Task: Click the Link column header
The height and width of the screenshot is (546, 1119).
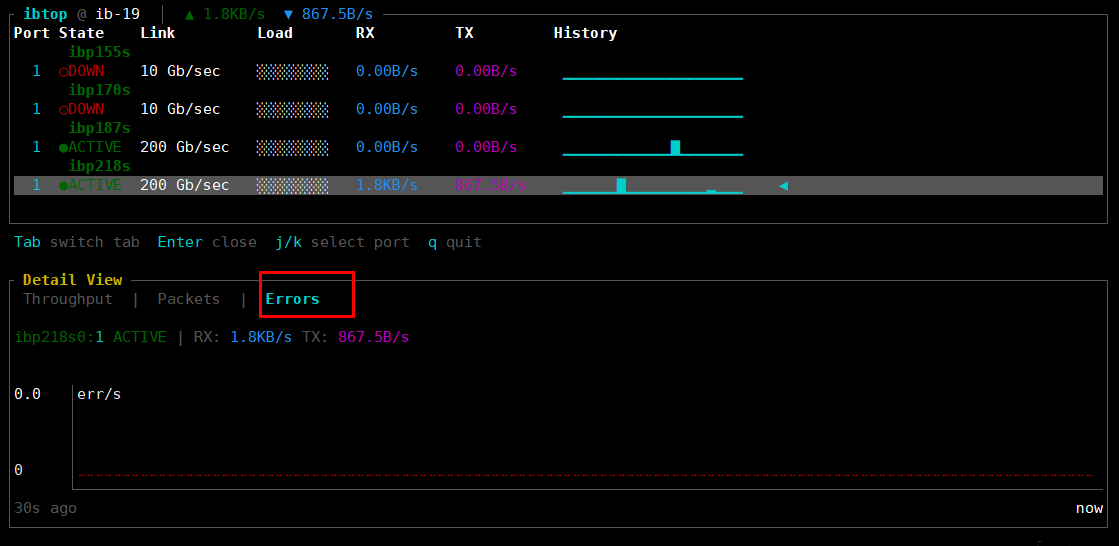Action: (158, 33)
